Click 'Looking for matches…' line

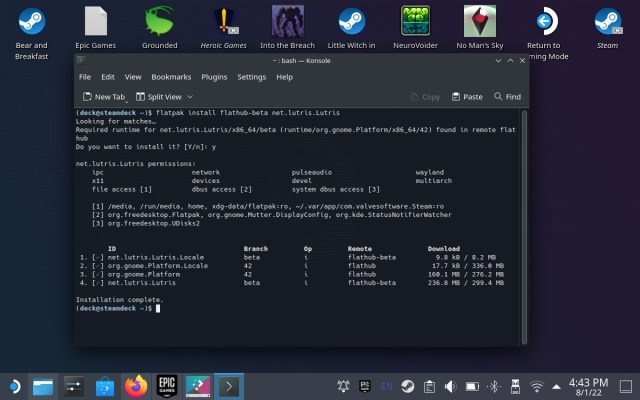[x=116, y=121]
